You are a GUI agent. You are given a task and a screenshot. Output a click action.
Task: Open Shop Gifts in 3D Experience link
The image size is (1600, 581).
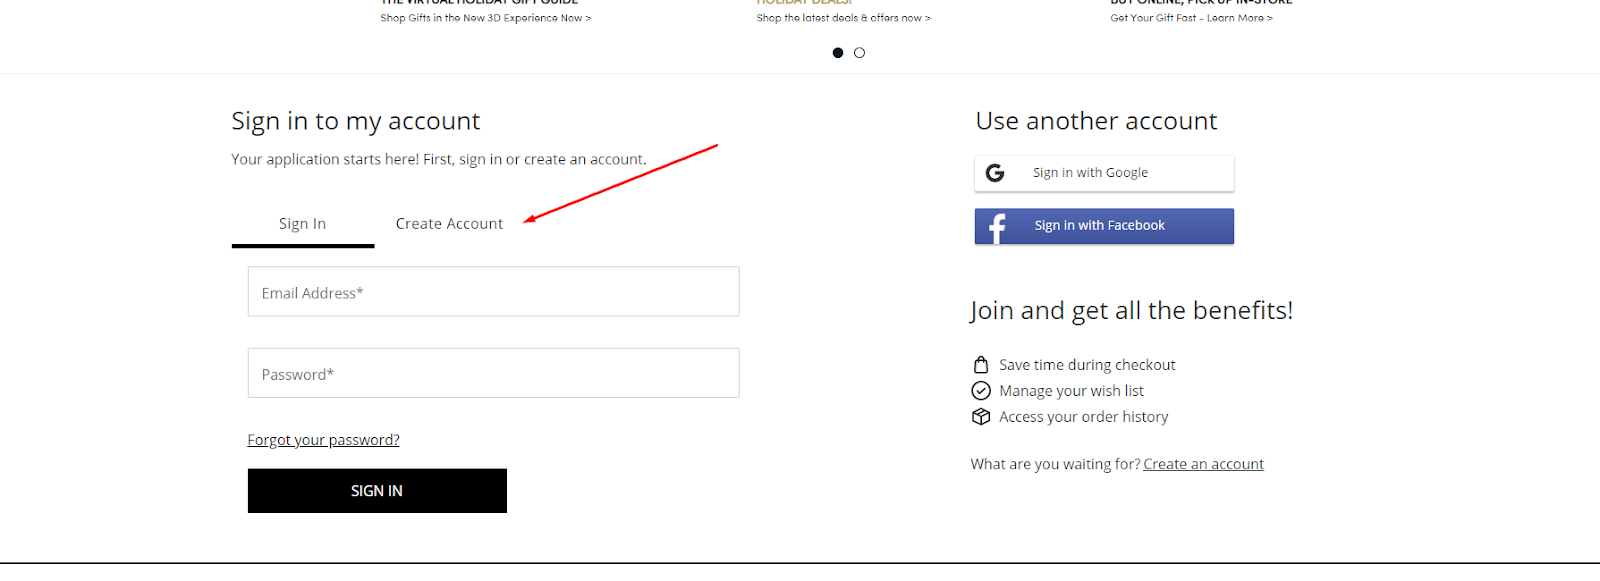(485, 18)
